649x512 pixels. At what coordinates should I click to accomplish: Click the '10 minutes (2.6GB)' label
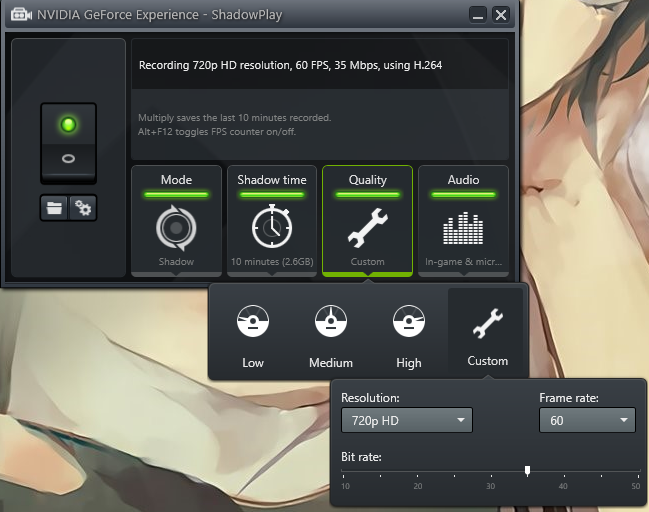[272, 262]
